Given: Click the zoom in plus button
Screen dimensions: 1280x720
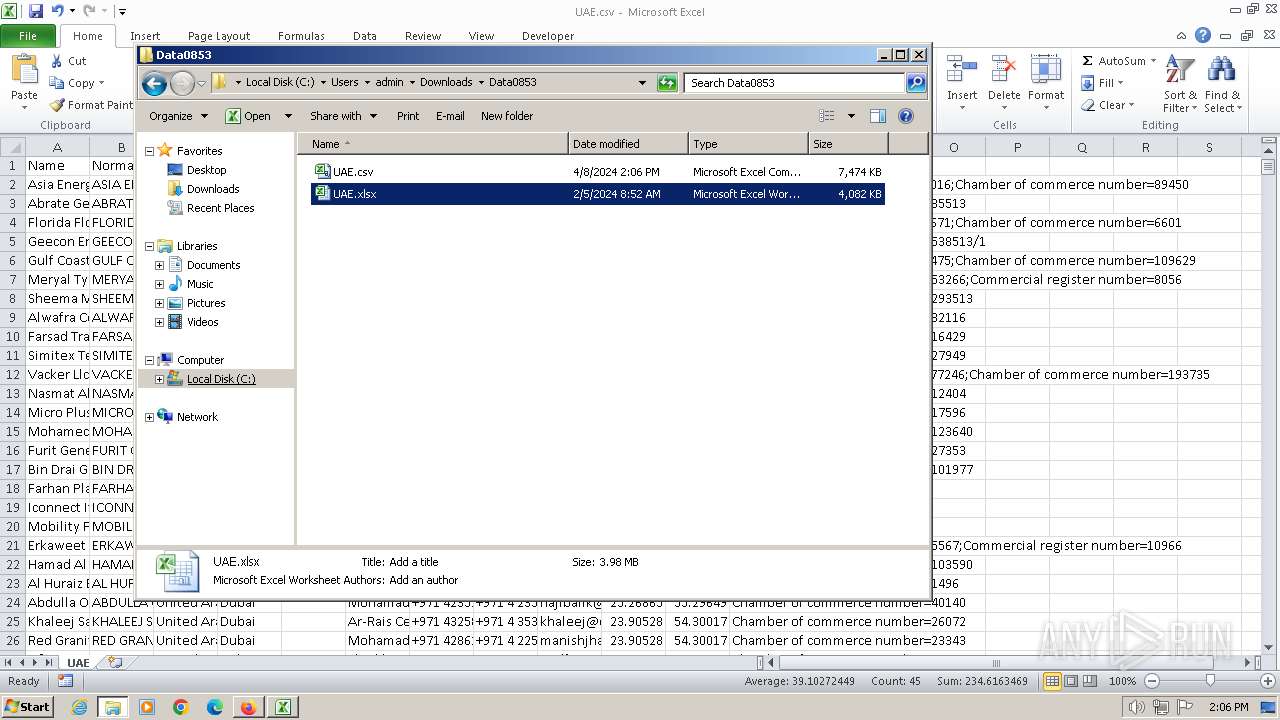Looking at the screenshot, I should pos(1268,681).
